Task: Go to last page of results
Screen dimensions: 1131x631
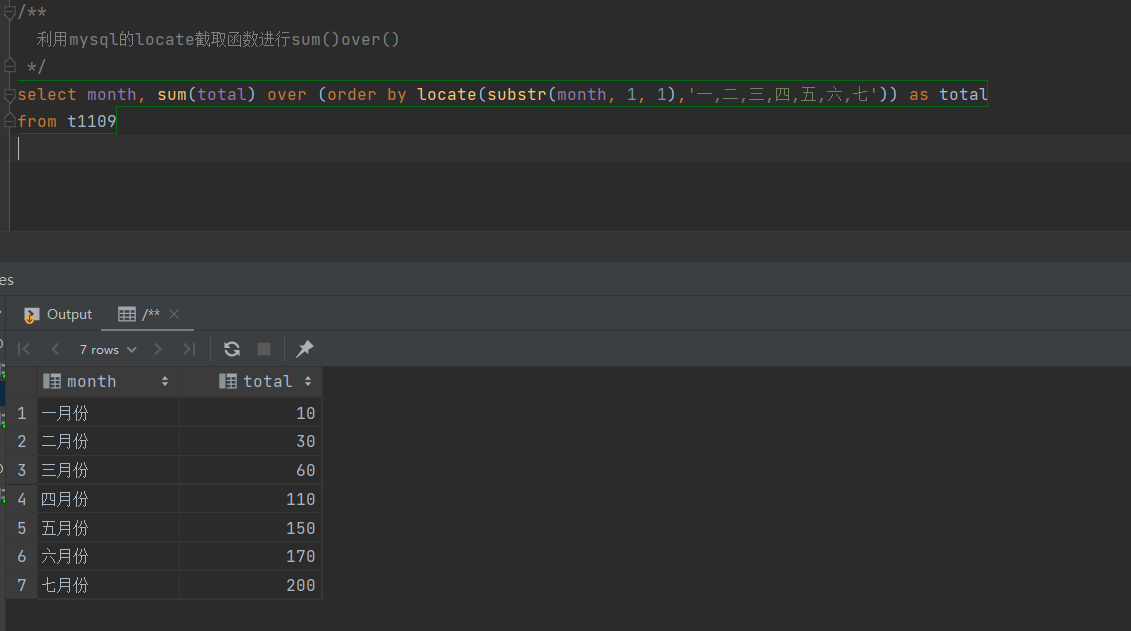Action: tap(189, 349)
